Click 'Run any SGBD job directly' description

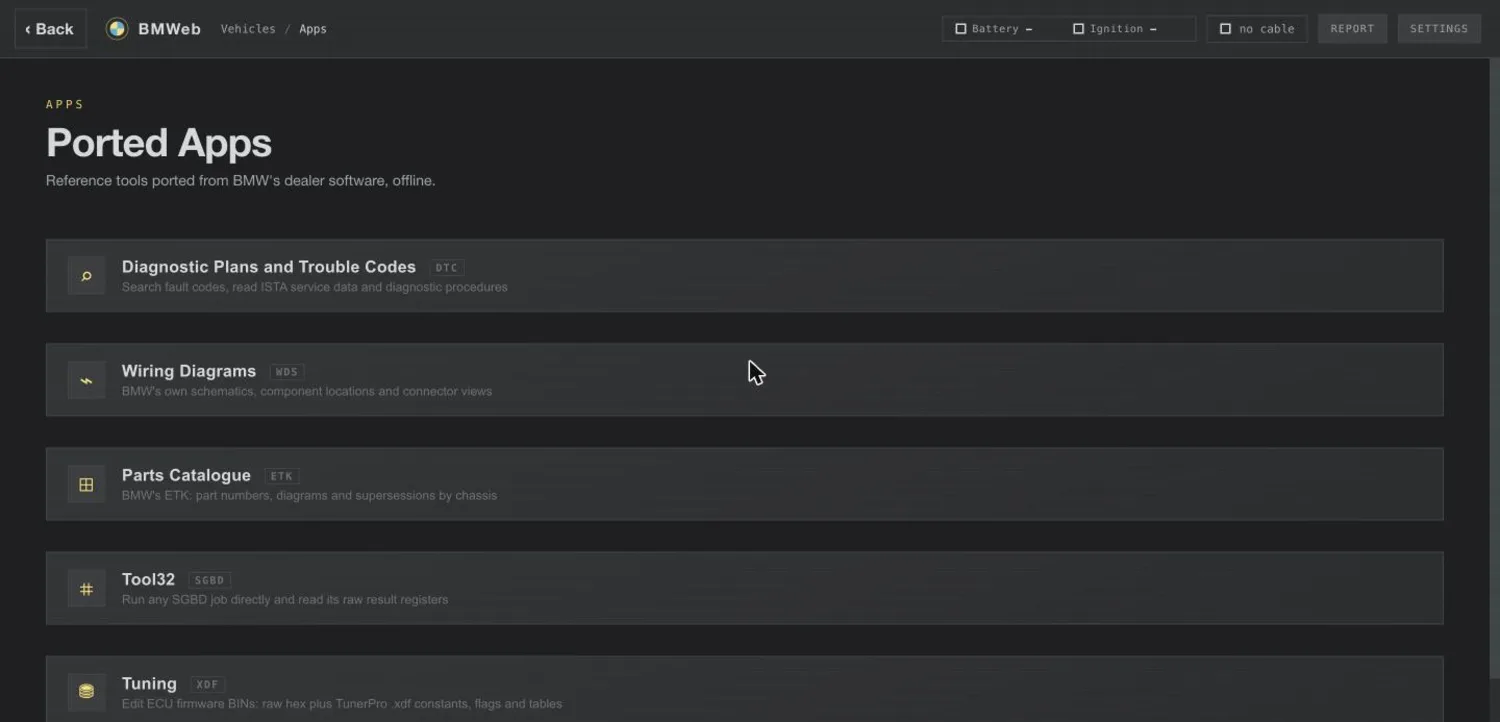pyautogui.click(x=285, y=600)
